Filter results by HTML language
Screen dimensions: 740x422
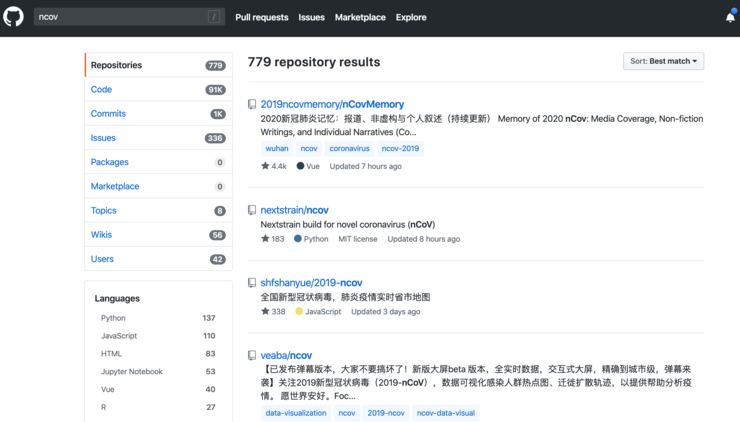[158, 354]
